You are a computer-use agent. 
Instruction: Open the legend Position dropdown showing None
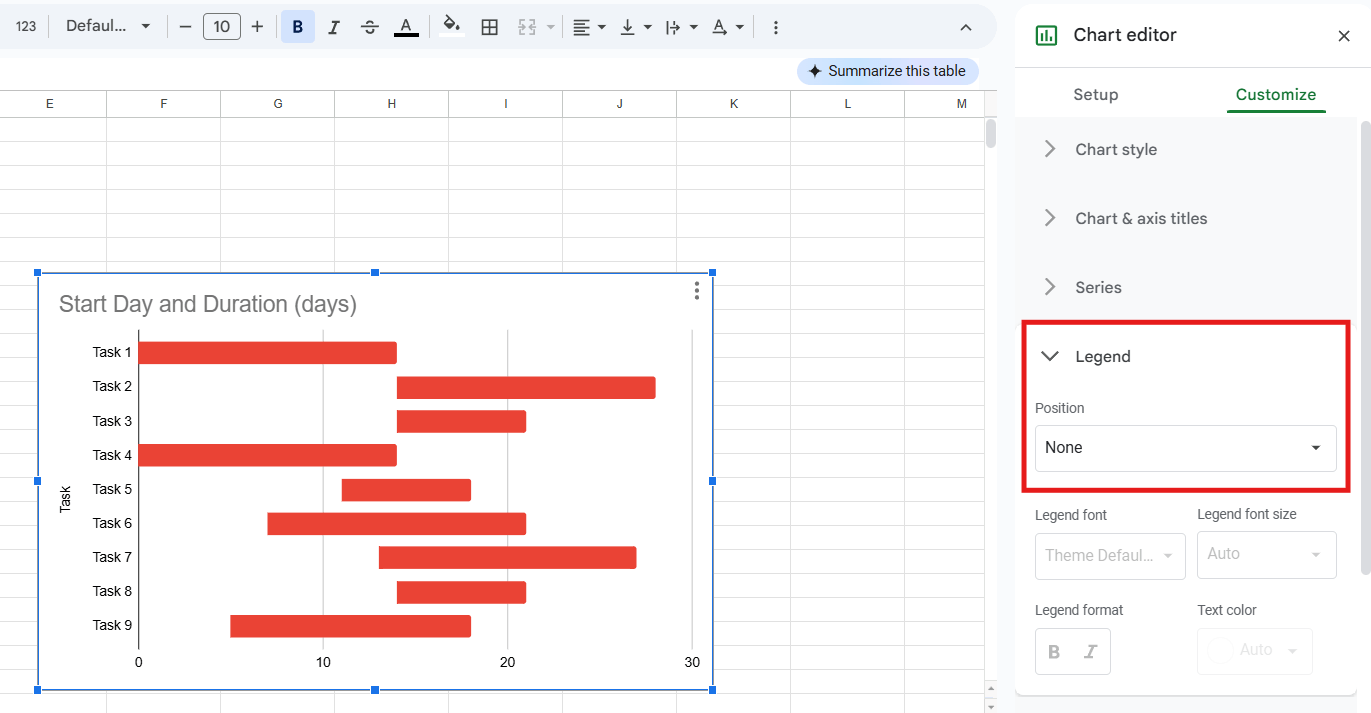coord(1186,448)
